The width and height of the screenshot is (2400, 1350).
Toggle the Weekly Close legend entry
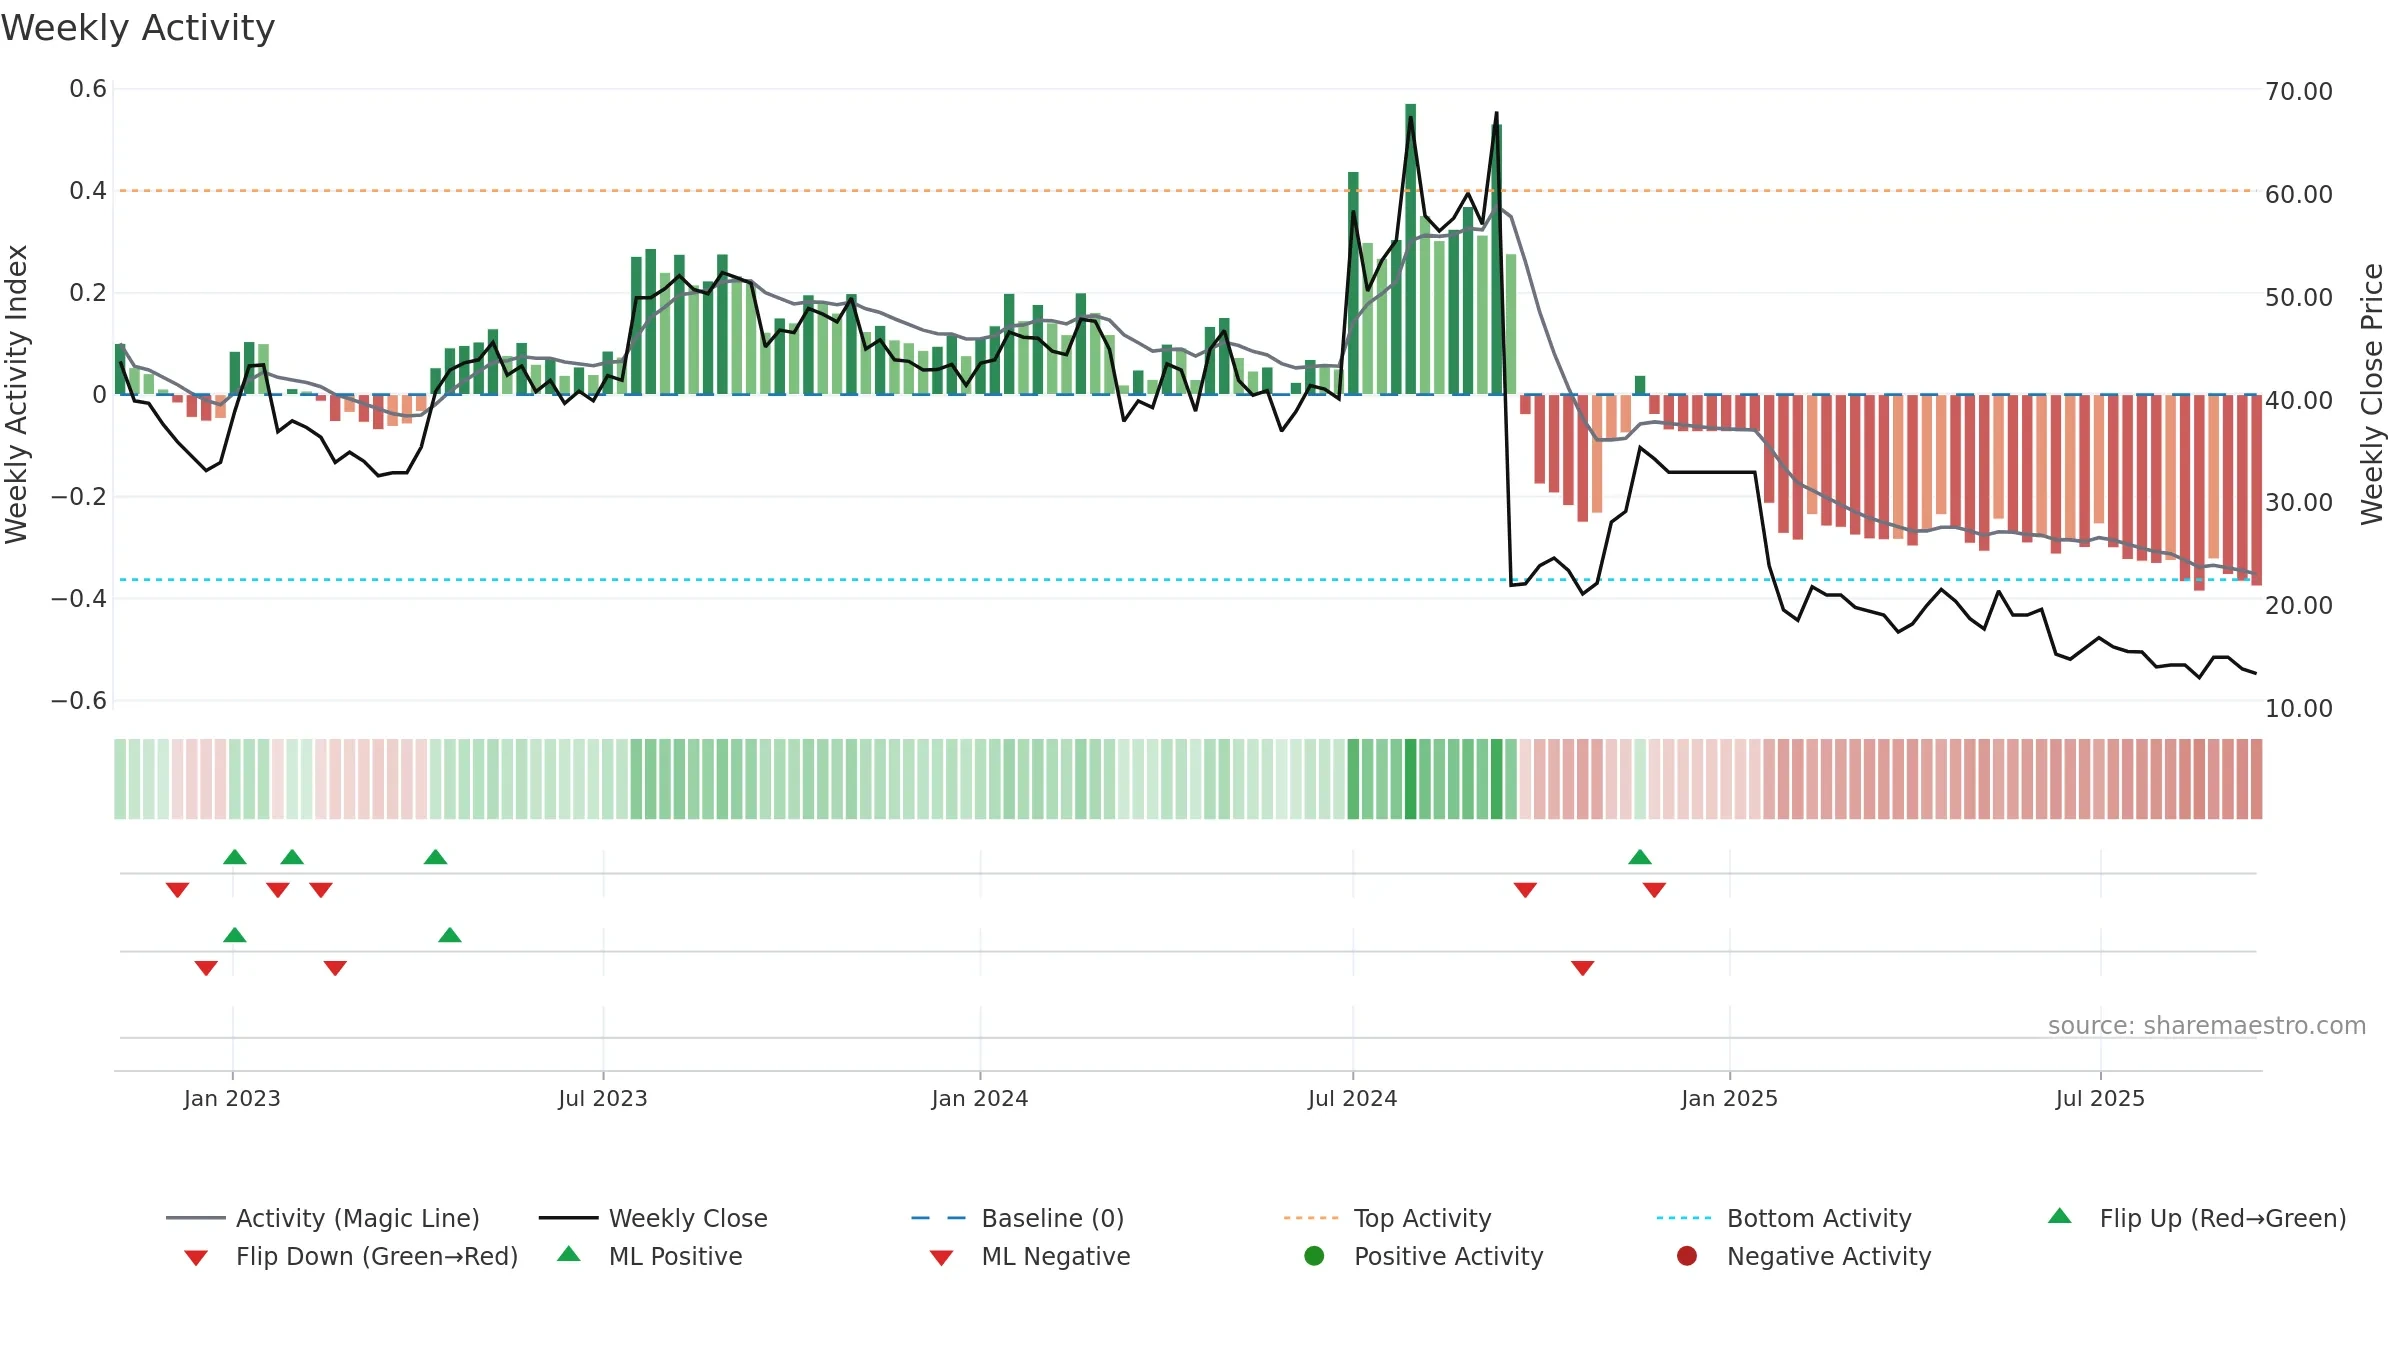pyautogui.click(x=653, y=1218)
